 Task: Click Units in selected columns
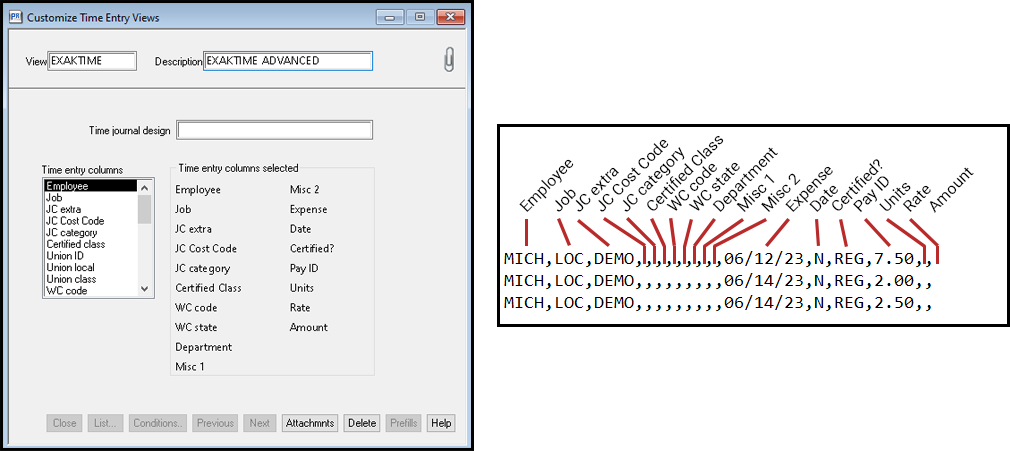click(x=300, y=288)
